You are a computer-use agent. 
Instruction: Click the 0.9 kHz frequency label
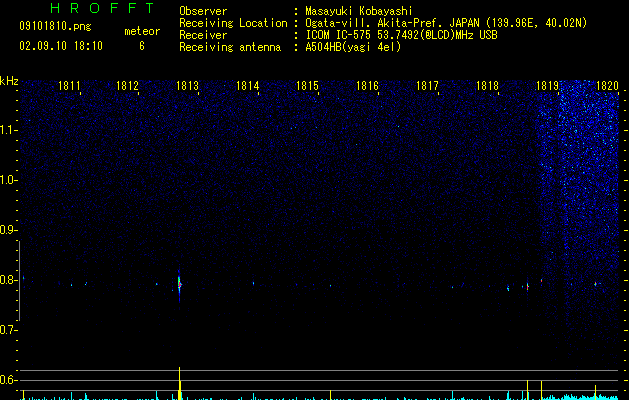pyautogui.click(x=9, y=230)
